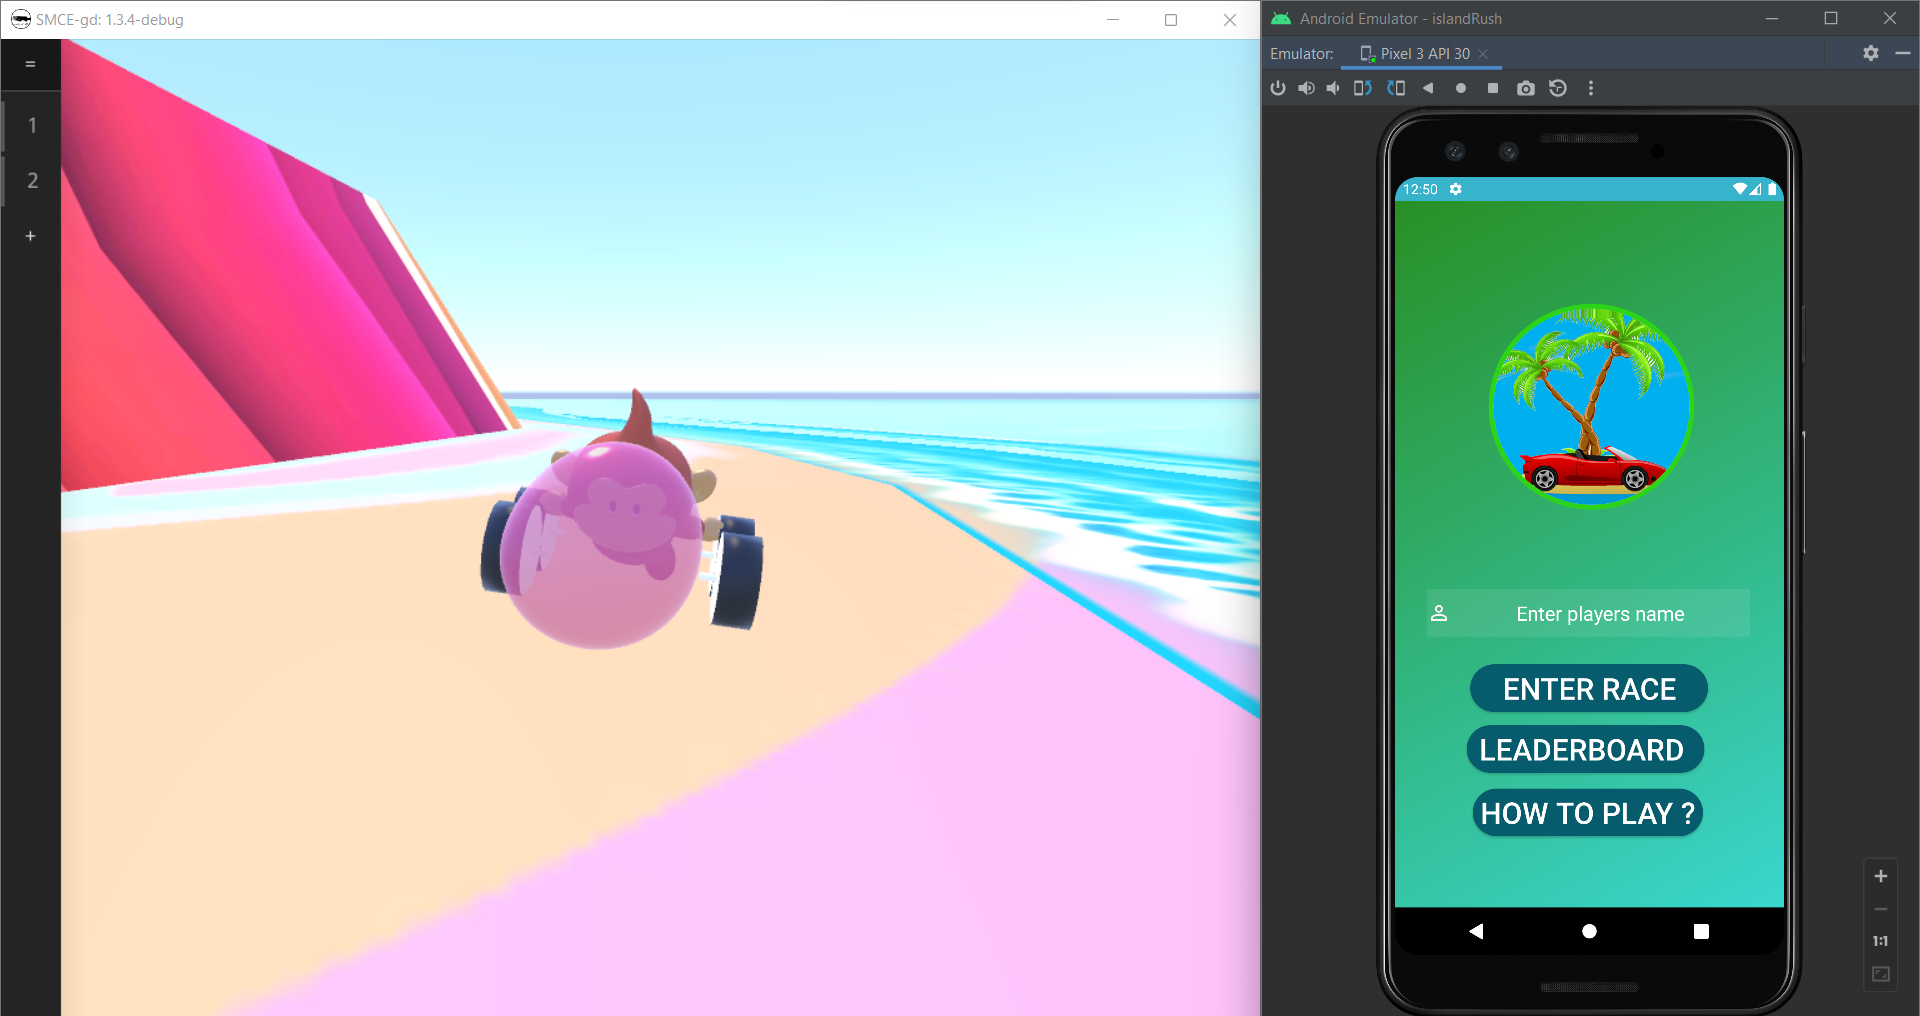
Task: Add a new sketch with the plus icon
Action: 30,236
